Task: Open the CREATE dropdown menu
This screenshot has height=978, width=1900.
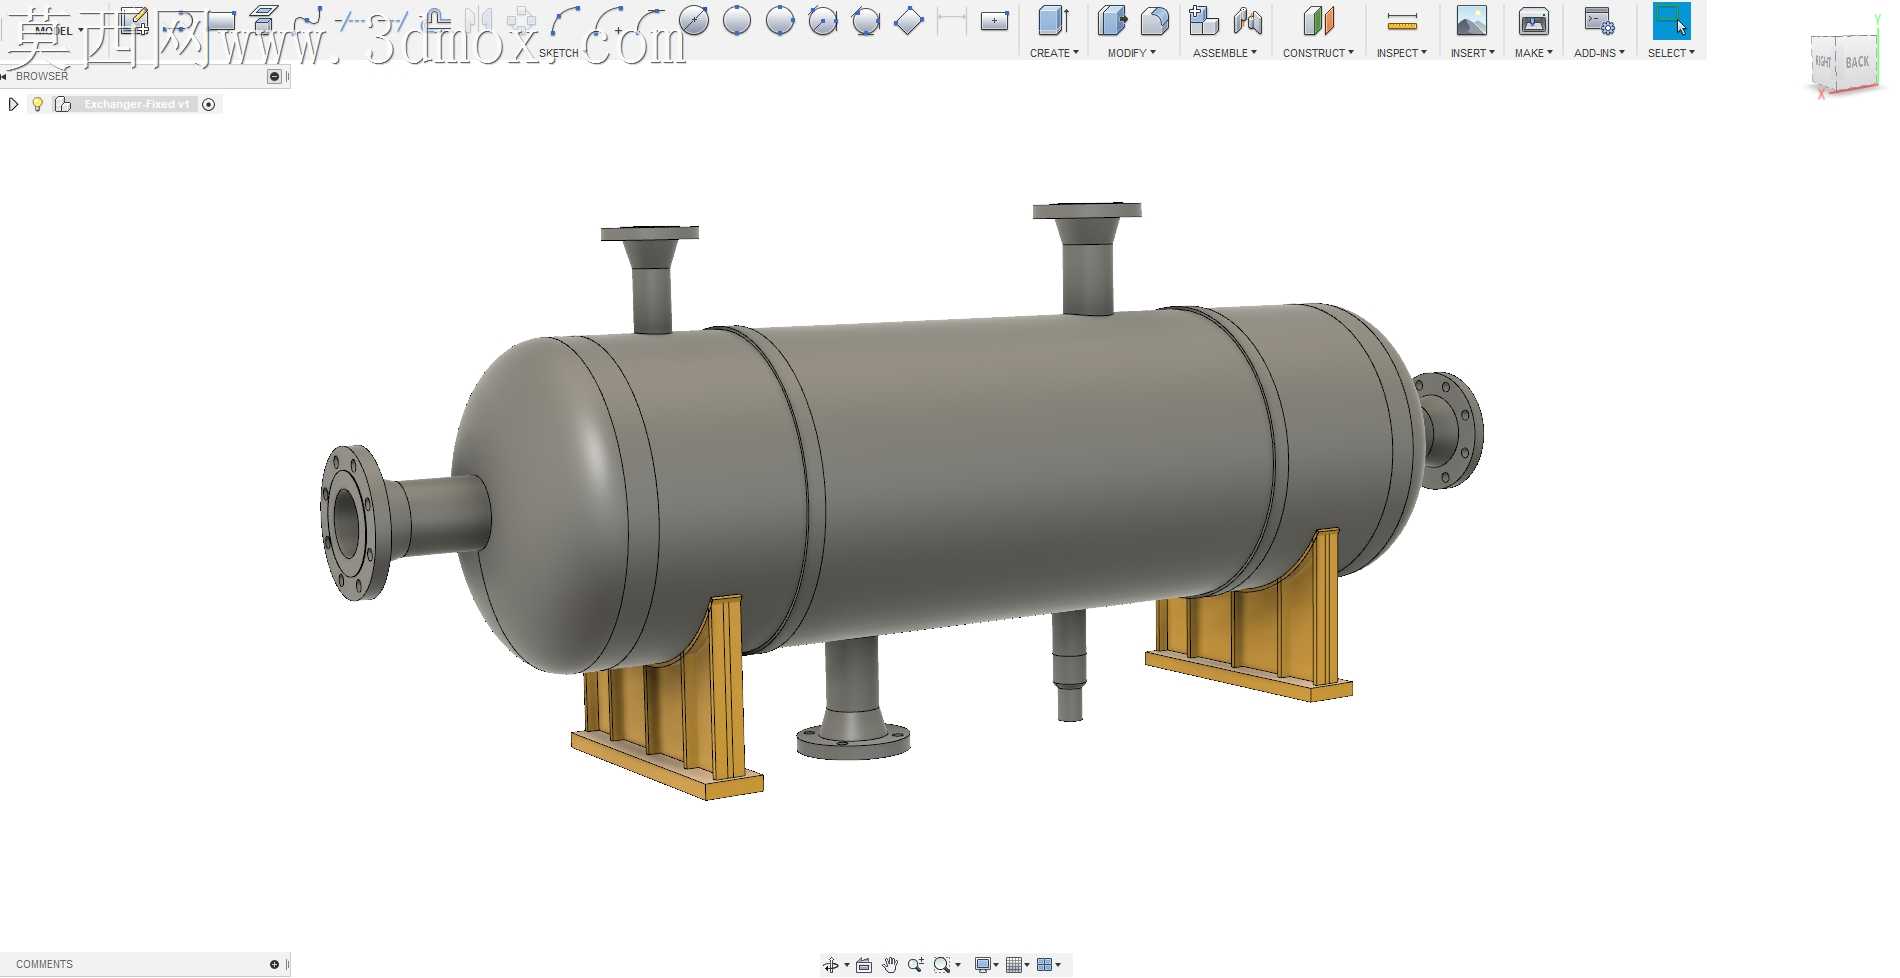Action: coord(1054,53)
